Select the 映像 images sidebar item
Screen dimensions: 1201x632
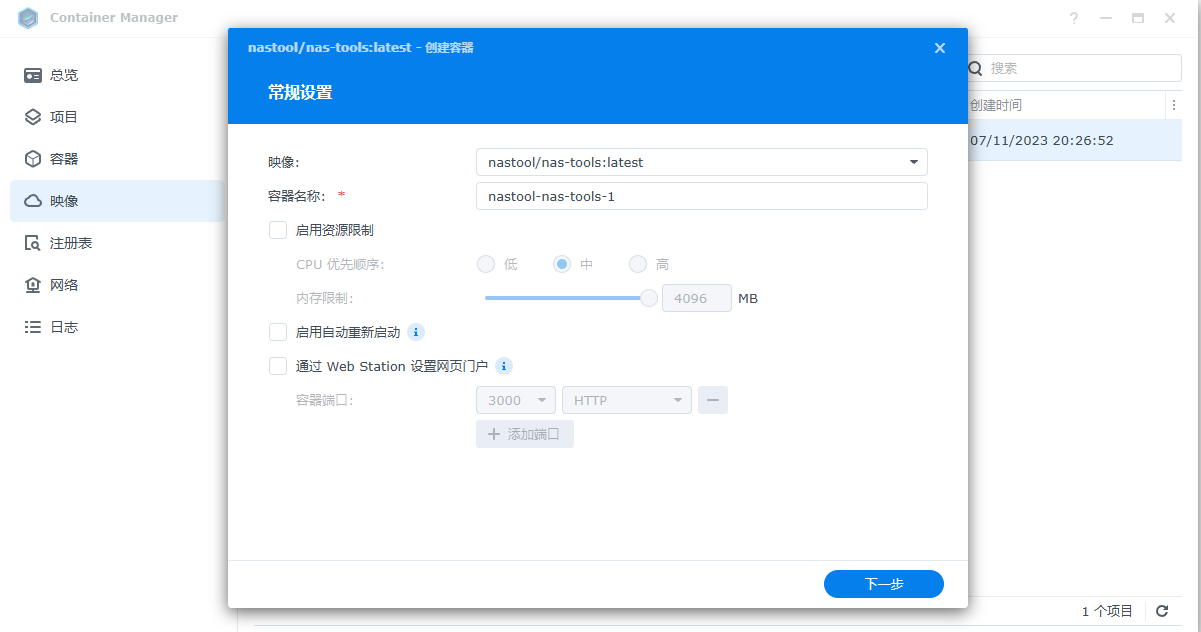point(118,201)
